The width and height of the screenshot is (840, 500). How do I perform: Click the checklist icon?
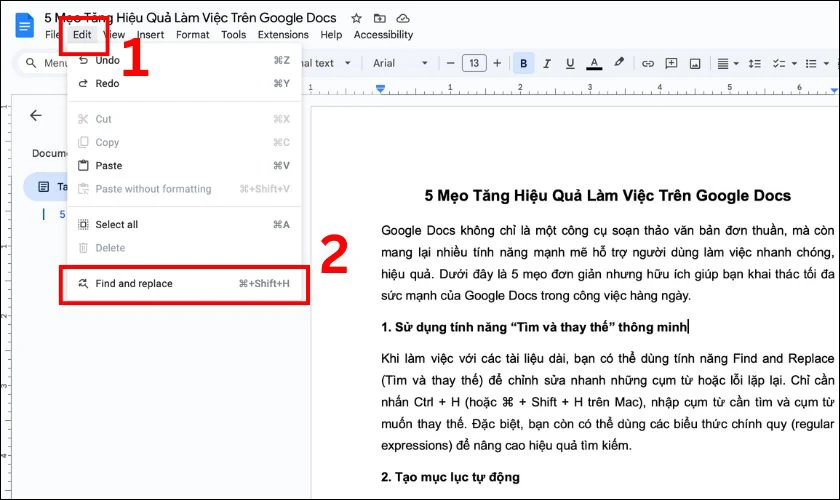coord(778,63)
